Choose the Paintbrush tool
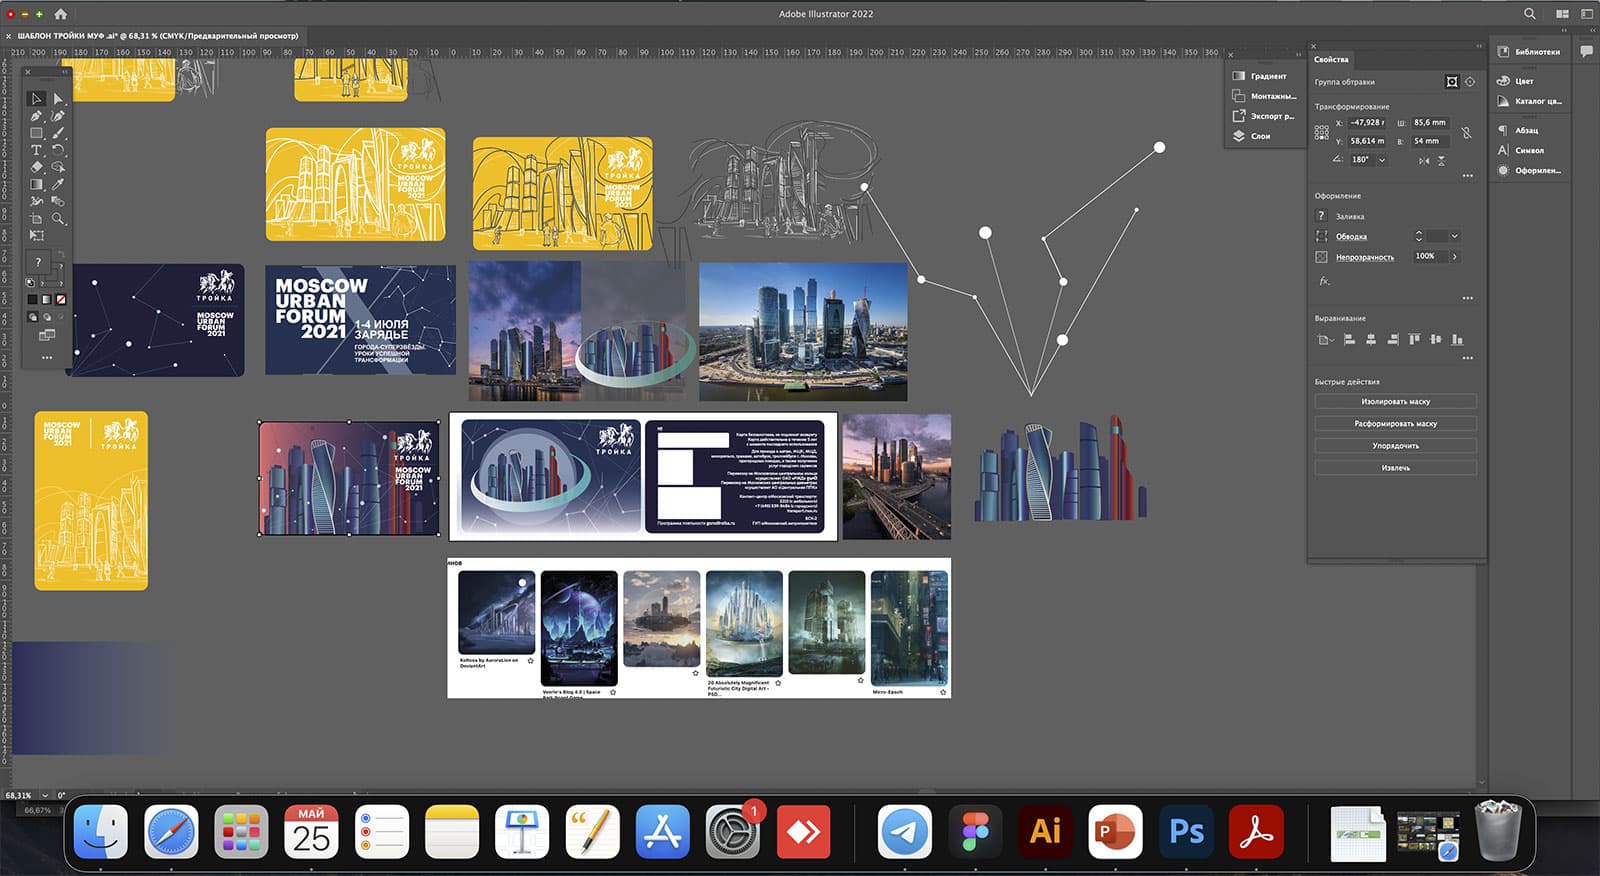 (x=58, y=133)
